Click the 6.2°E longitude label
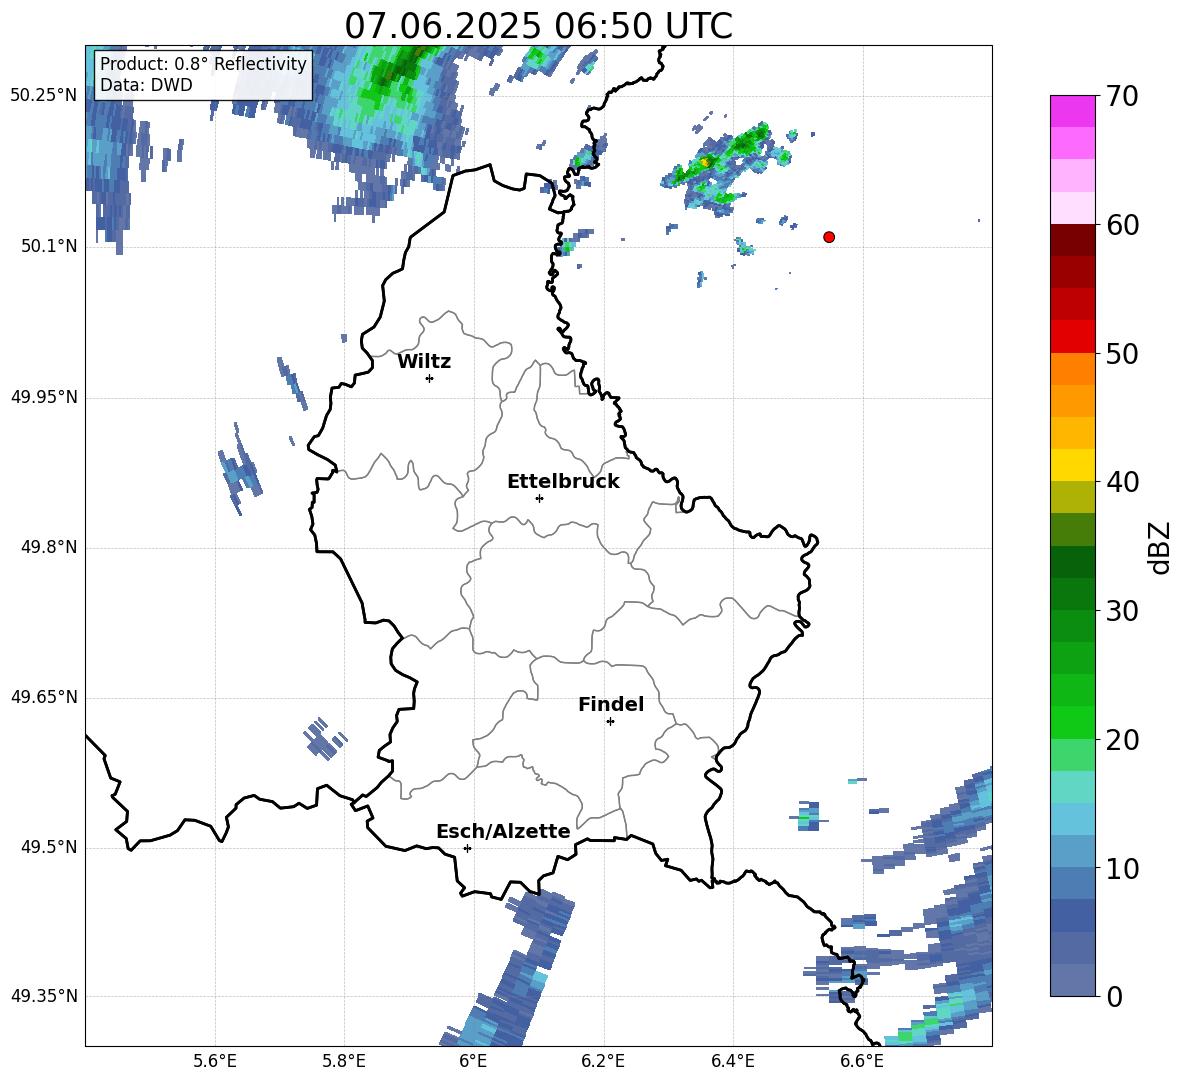This screenshot has width=1184, height=1081. tap(603, 1061)
